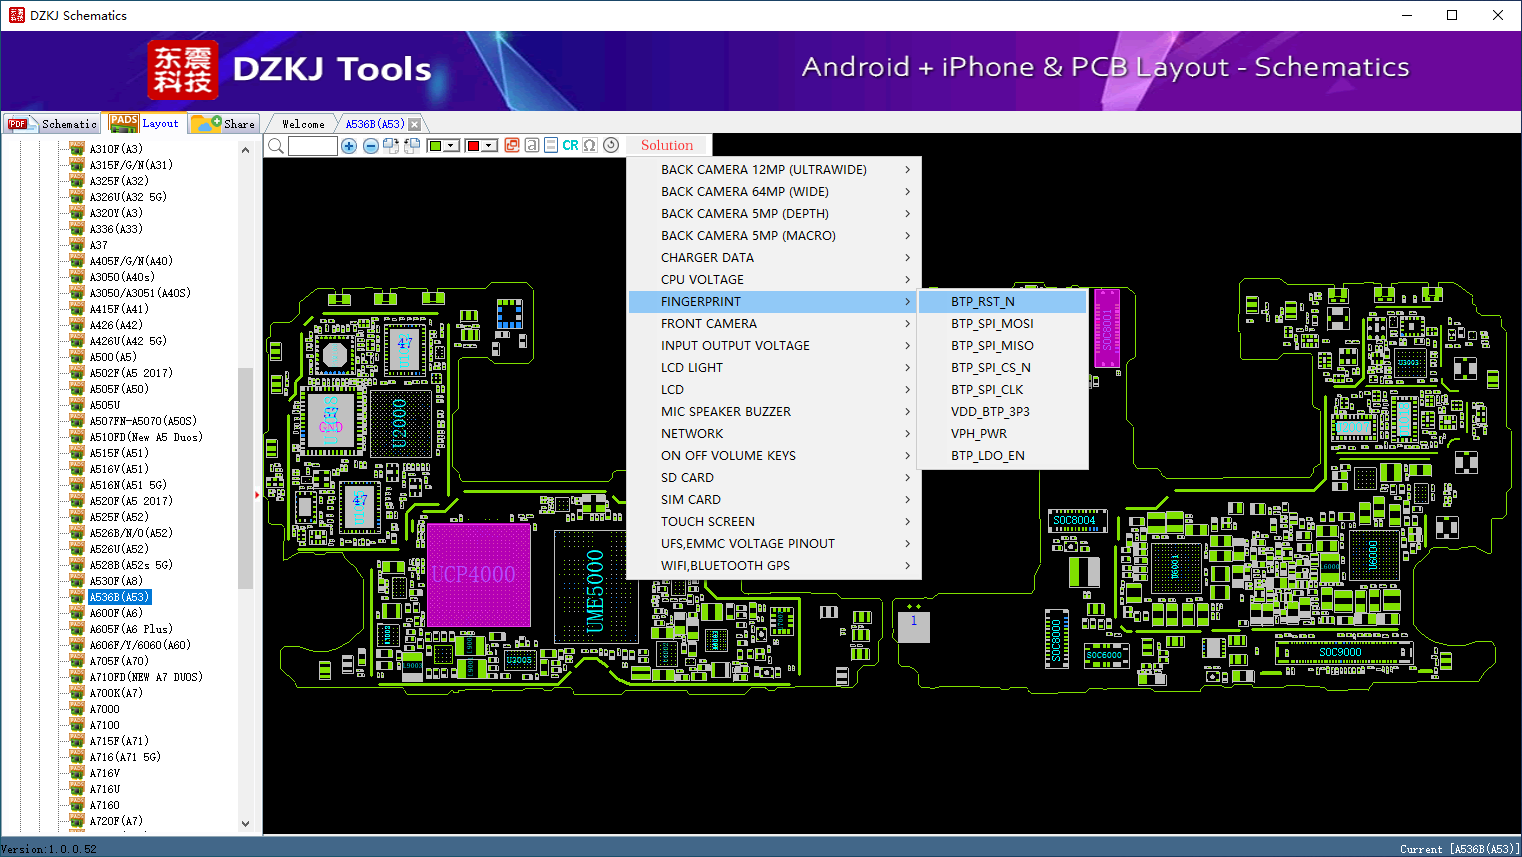The image size is (1522, 857).
Task: Open the green color dropdown
Action: 451,146
